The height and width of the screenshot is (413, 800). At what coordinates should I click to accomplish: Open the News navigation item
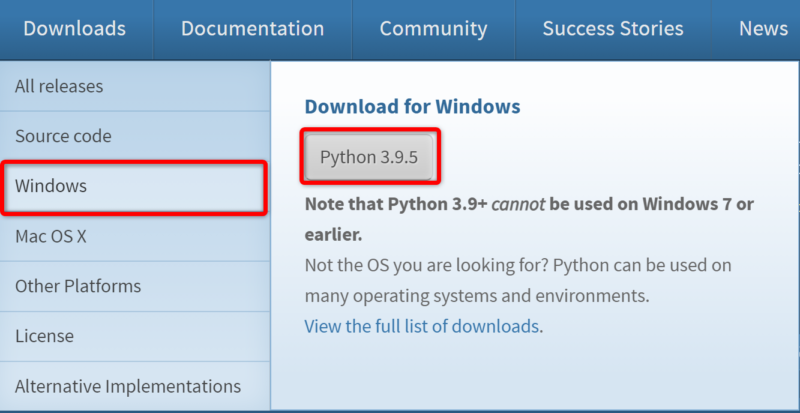(762, 29)
